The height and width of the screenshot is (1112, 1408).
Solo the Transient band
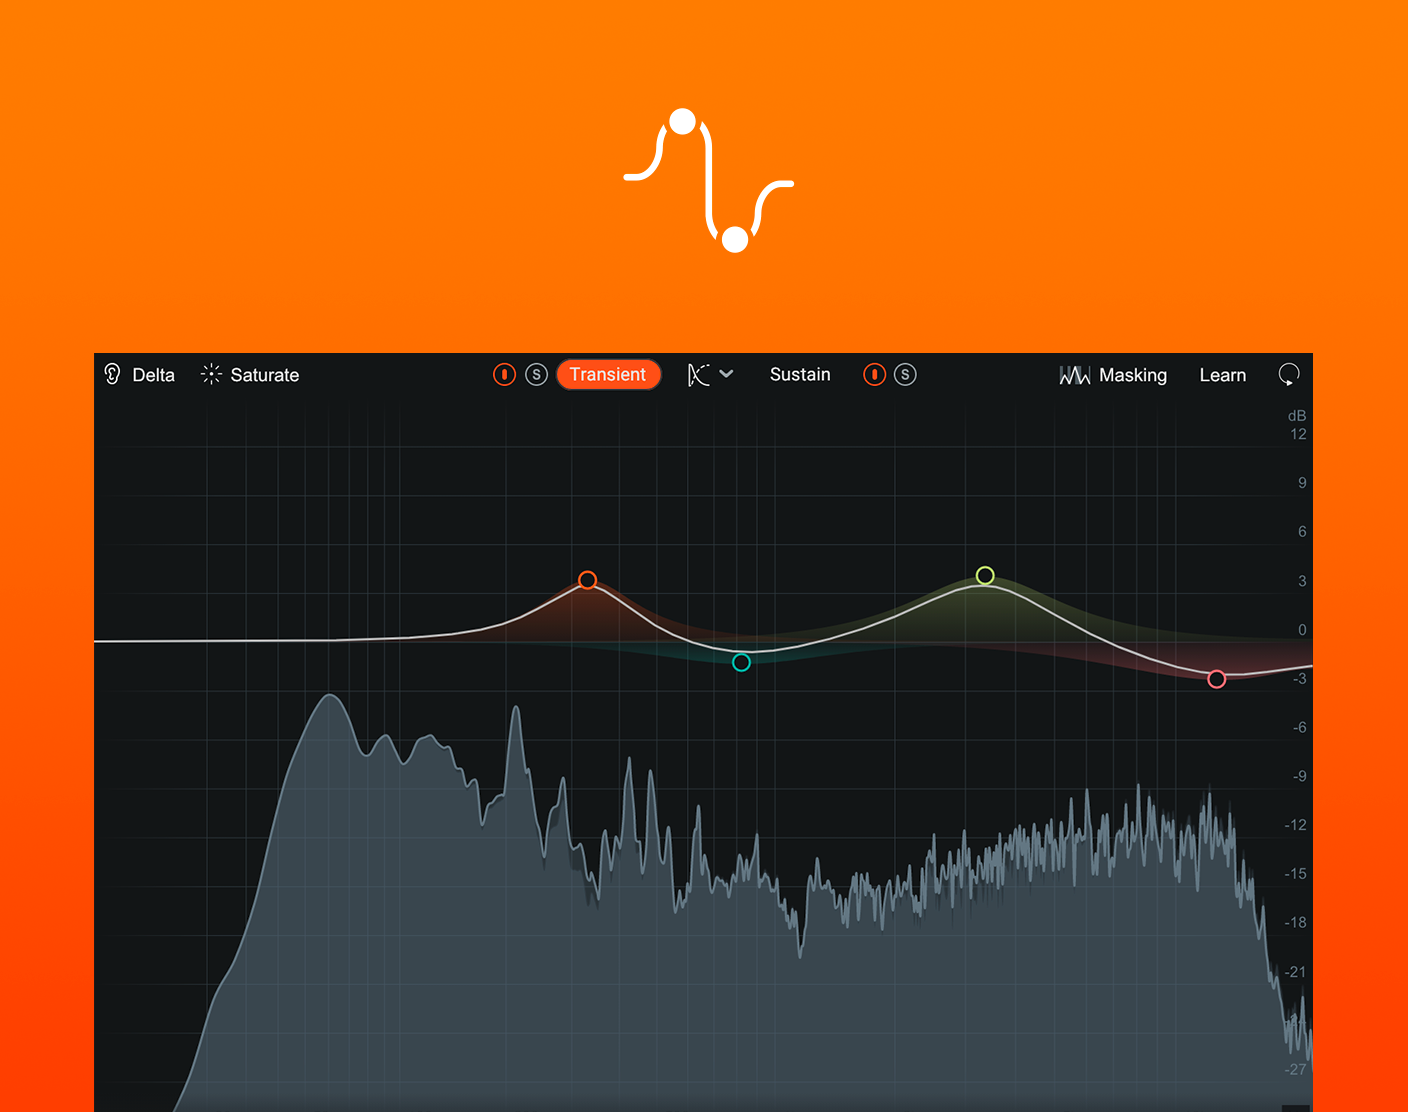[537, 375]
